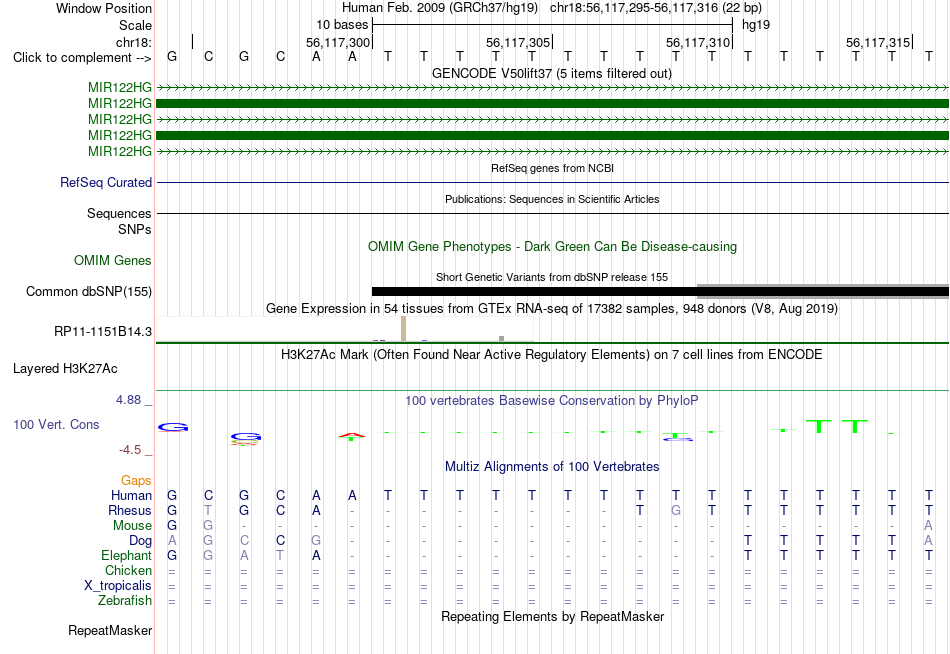Open 'RefSeq genes from NCBI' track title
The width and height of the screenshot is (950, 654).
(552, 168)
